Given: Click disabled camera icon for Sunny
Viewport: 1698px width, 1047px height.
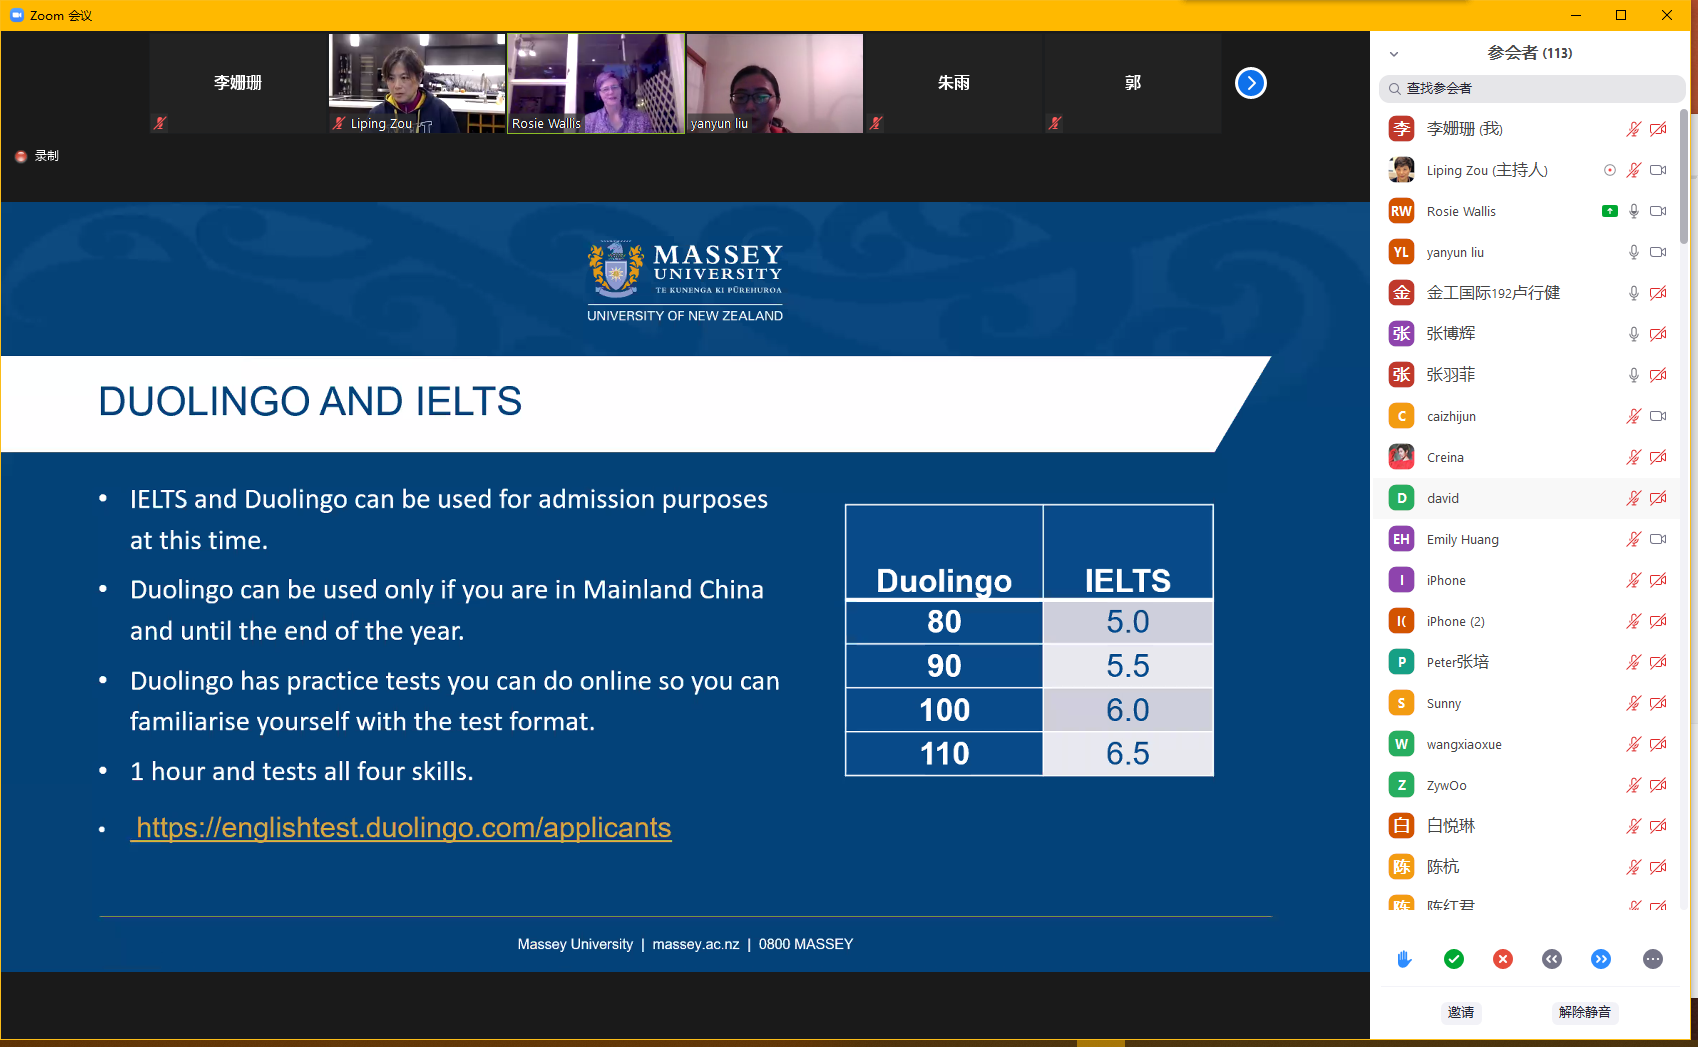Looking at the screenshot, I should coord(1658,703).
